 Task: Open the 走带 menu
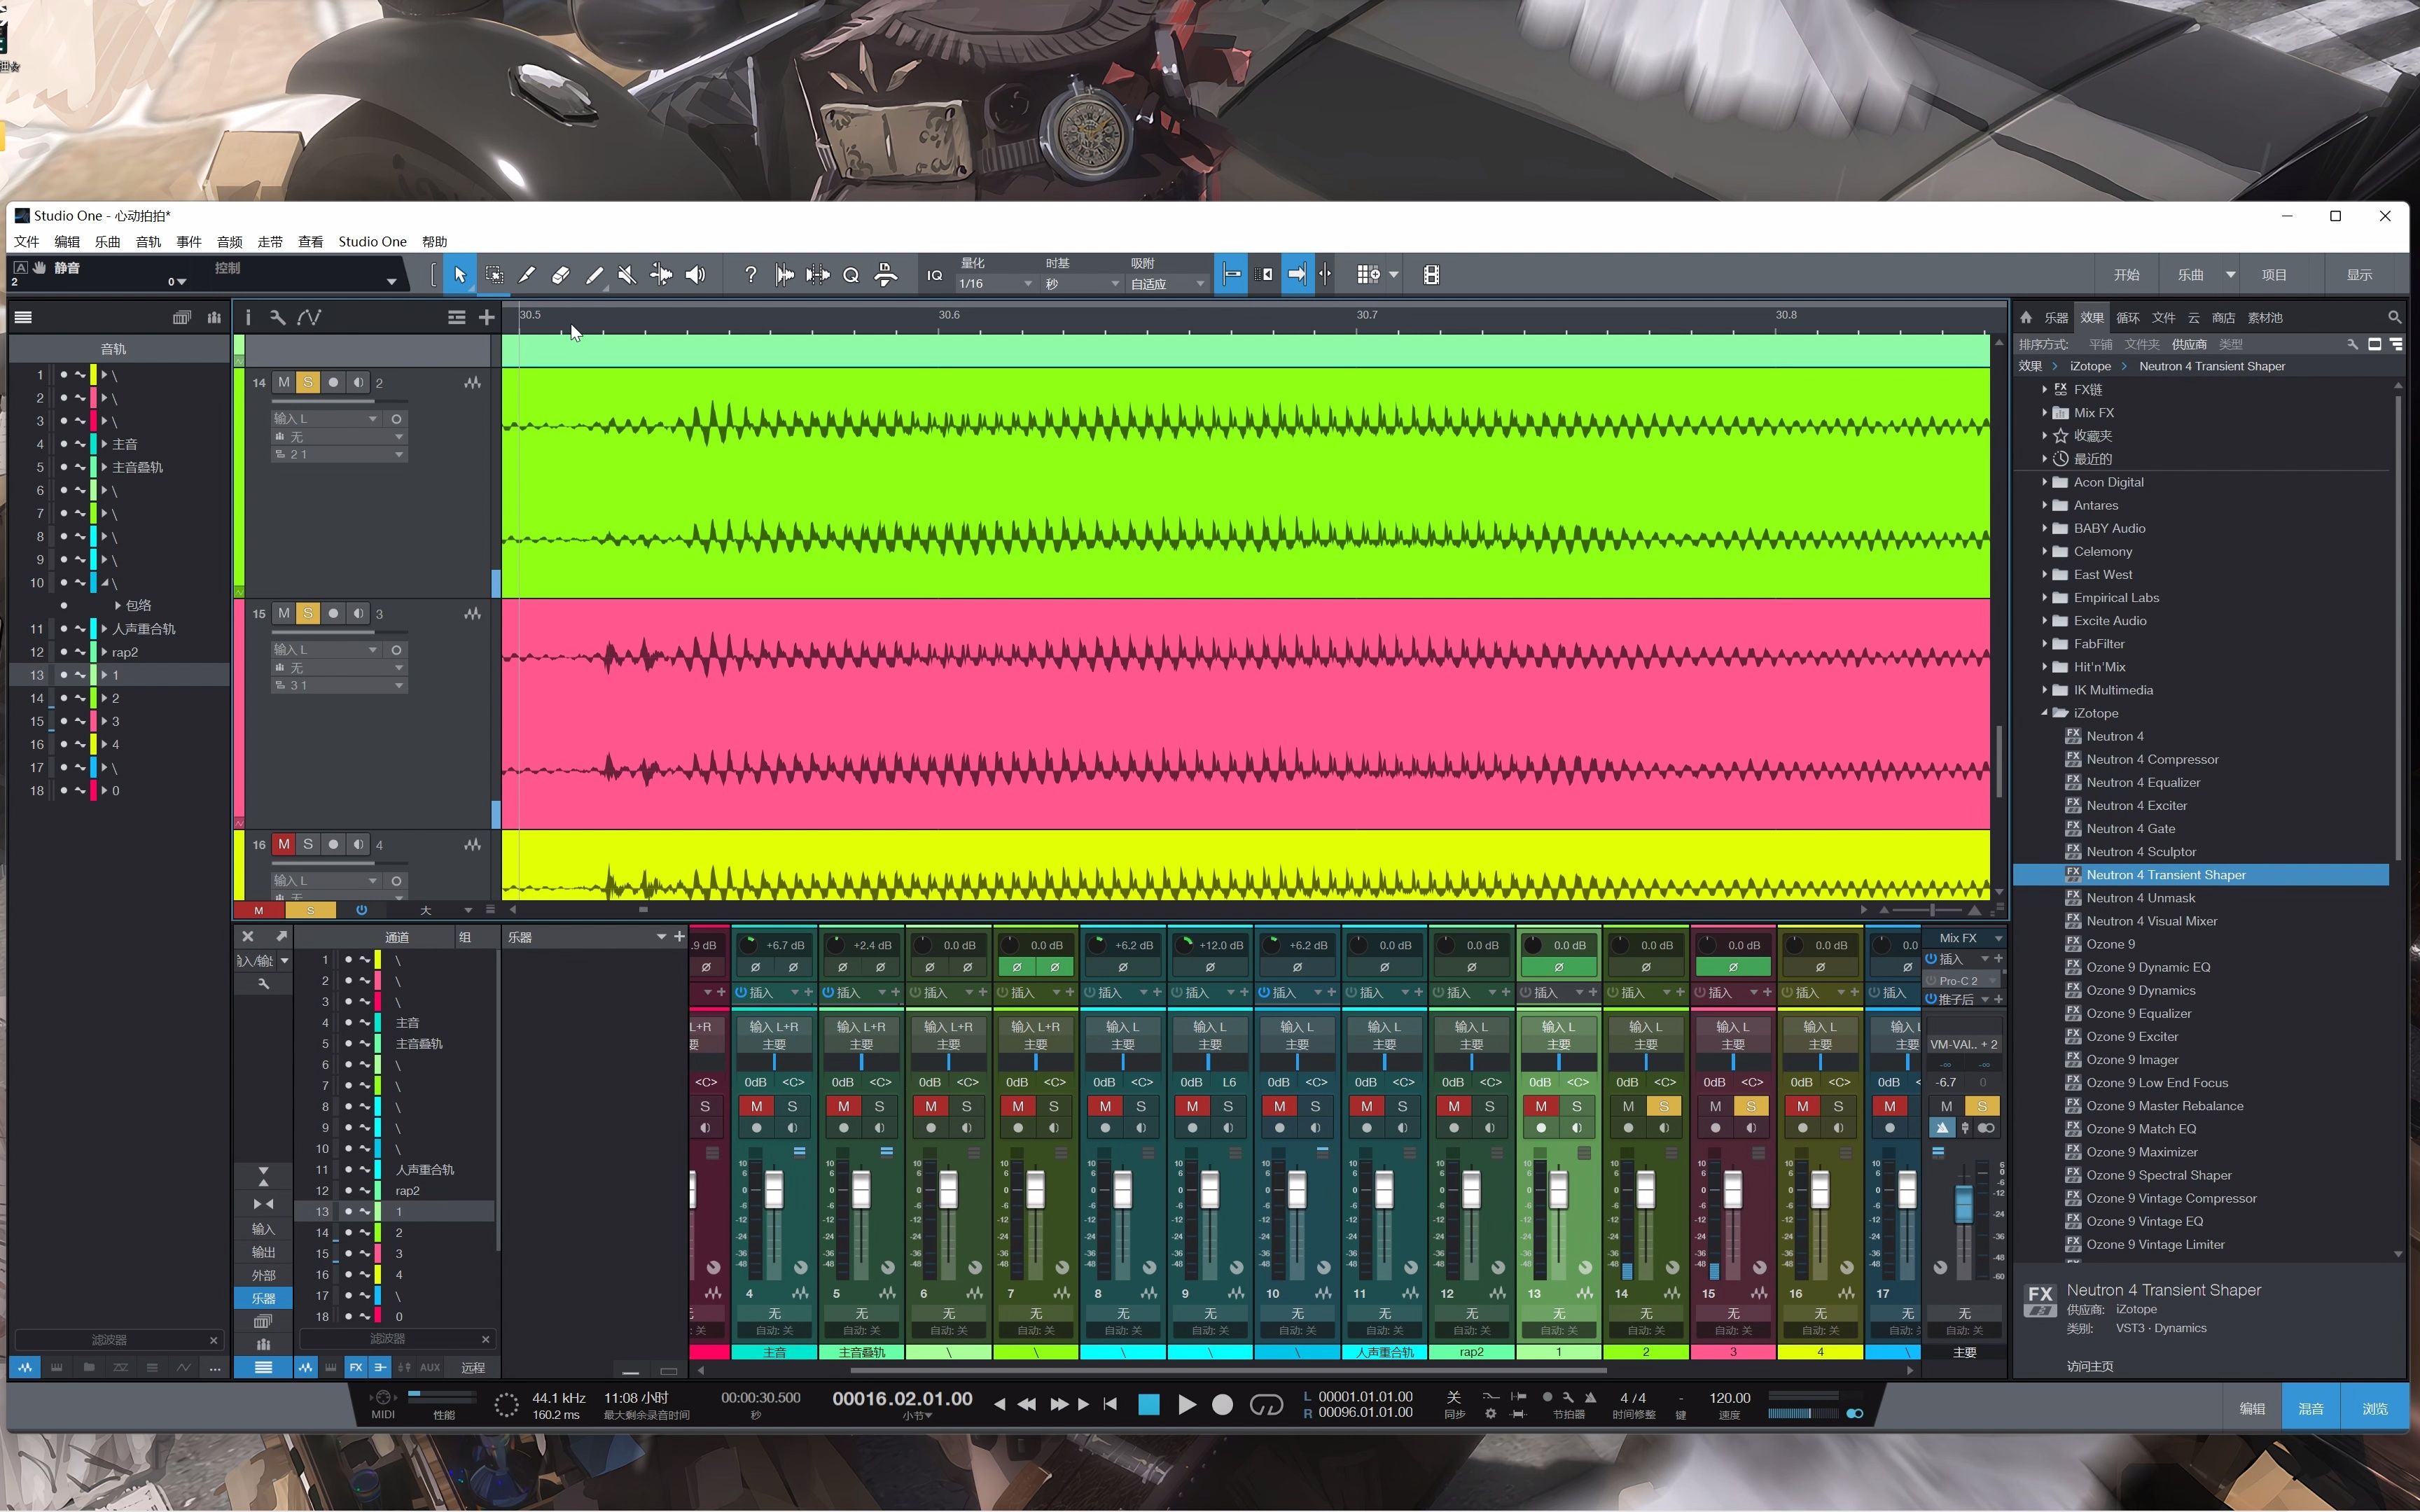(270, 242)
